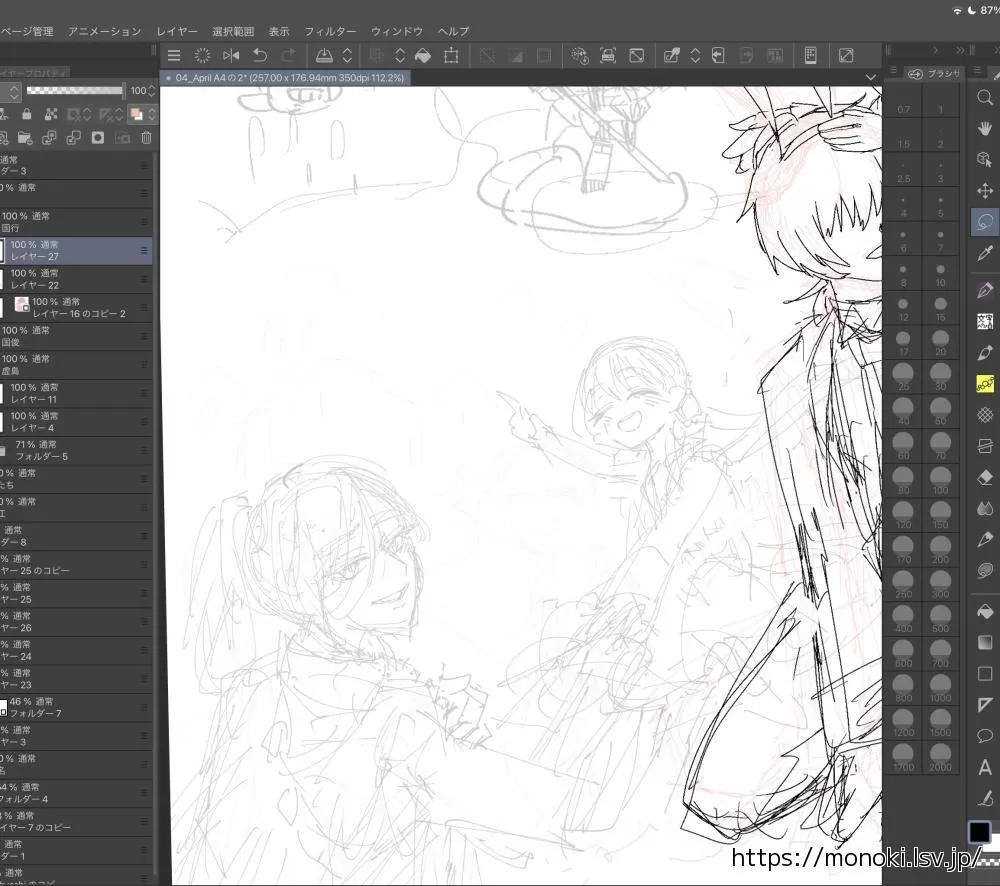Toggle lock layer padlock
Screen dimensions: 1000x886
click(x=26, y=114)
